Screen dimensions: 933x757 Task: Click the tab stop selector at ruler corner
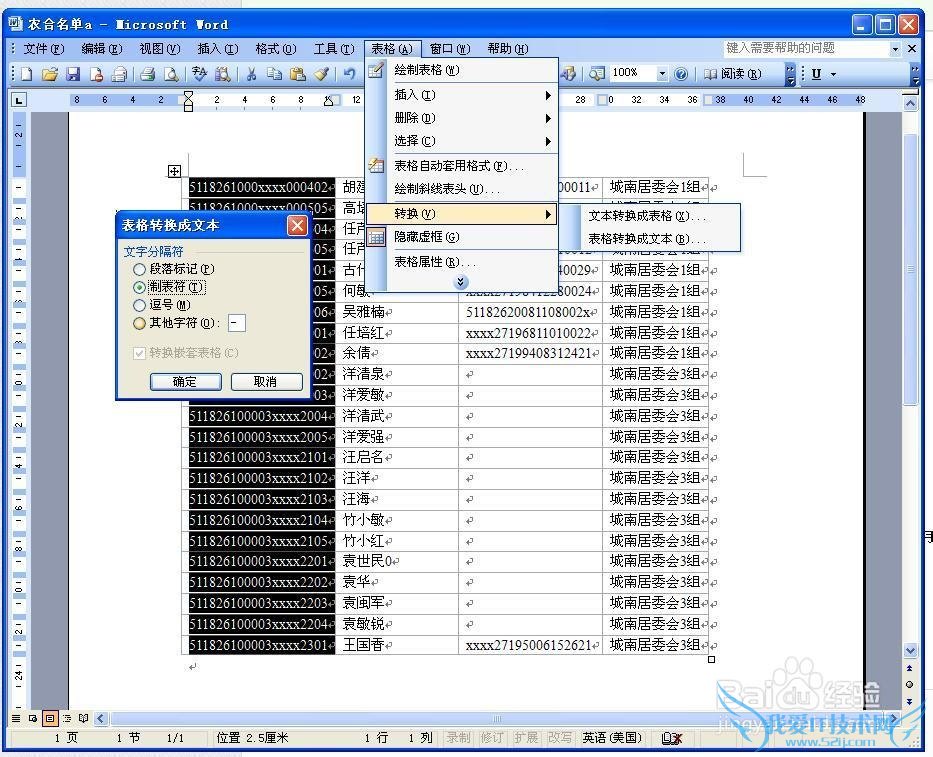pyautogui.click(x=19, y=100)
